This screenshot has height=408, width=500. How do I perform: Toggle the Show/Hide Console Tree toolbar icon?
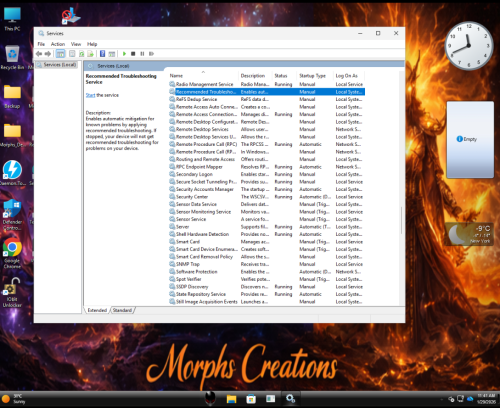[x=60, y=54]
